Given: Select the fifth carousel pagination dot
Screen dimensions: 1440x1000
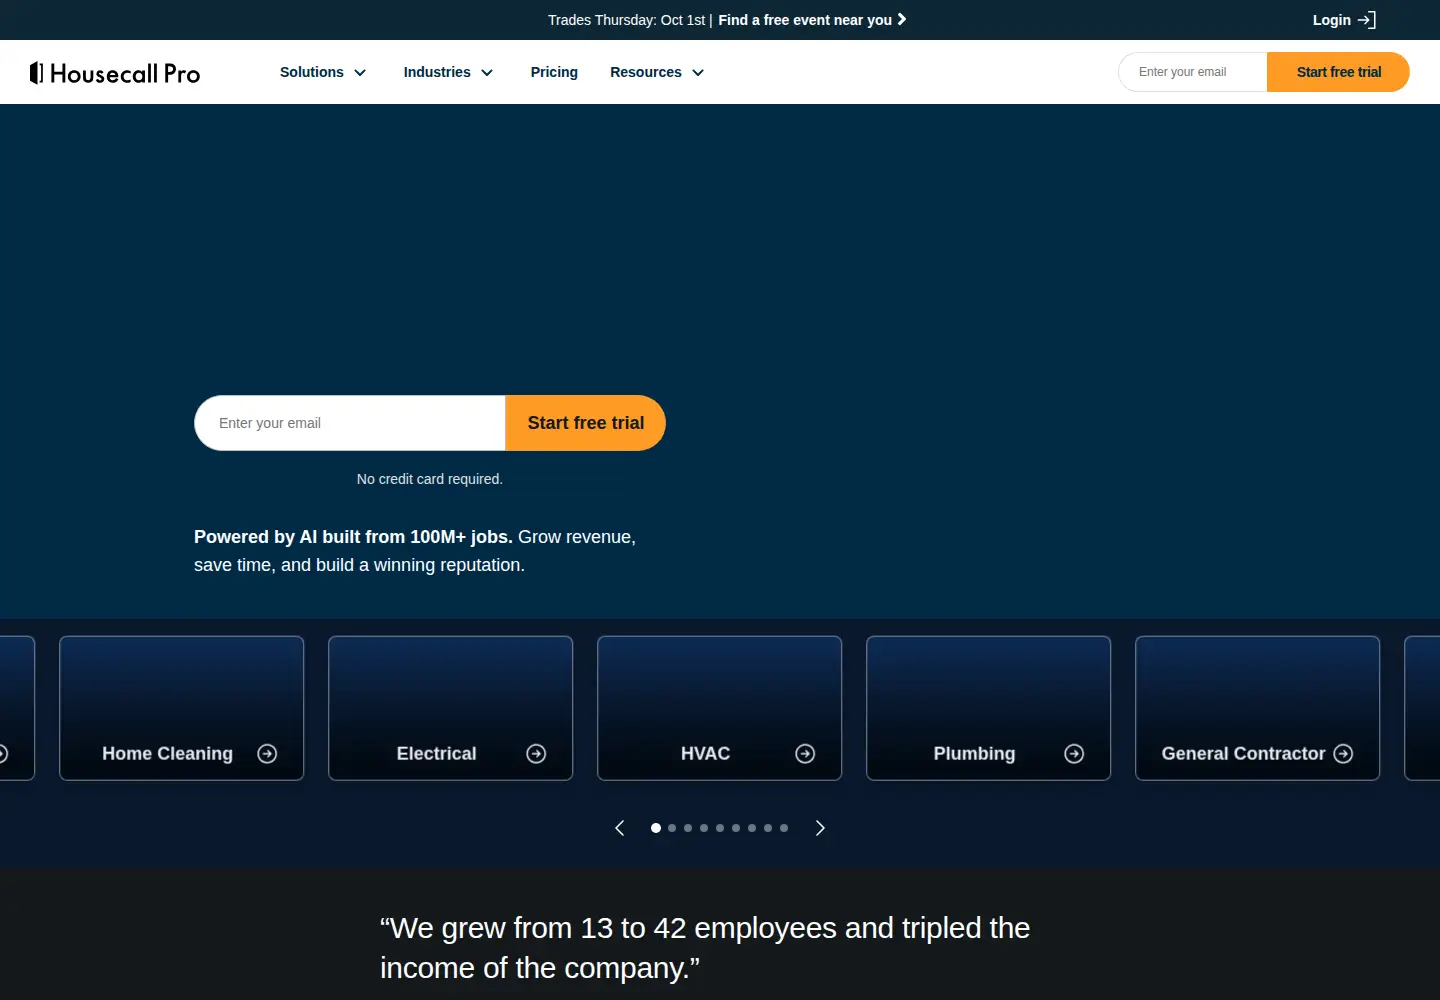Looking at the screenshot, I should (720, 828).
